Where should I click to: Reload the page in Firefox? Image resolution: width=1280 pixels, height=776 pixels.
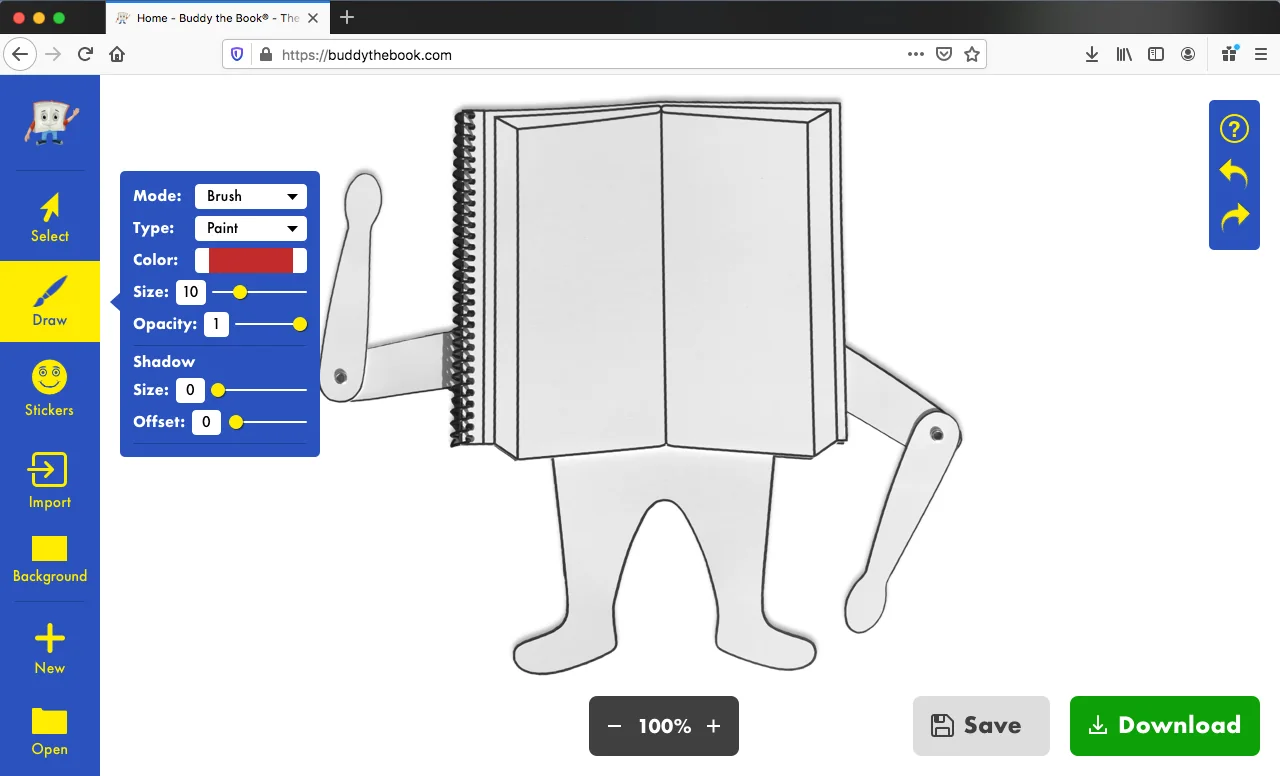pos(85,55)
